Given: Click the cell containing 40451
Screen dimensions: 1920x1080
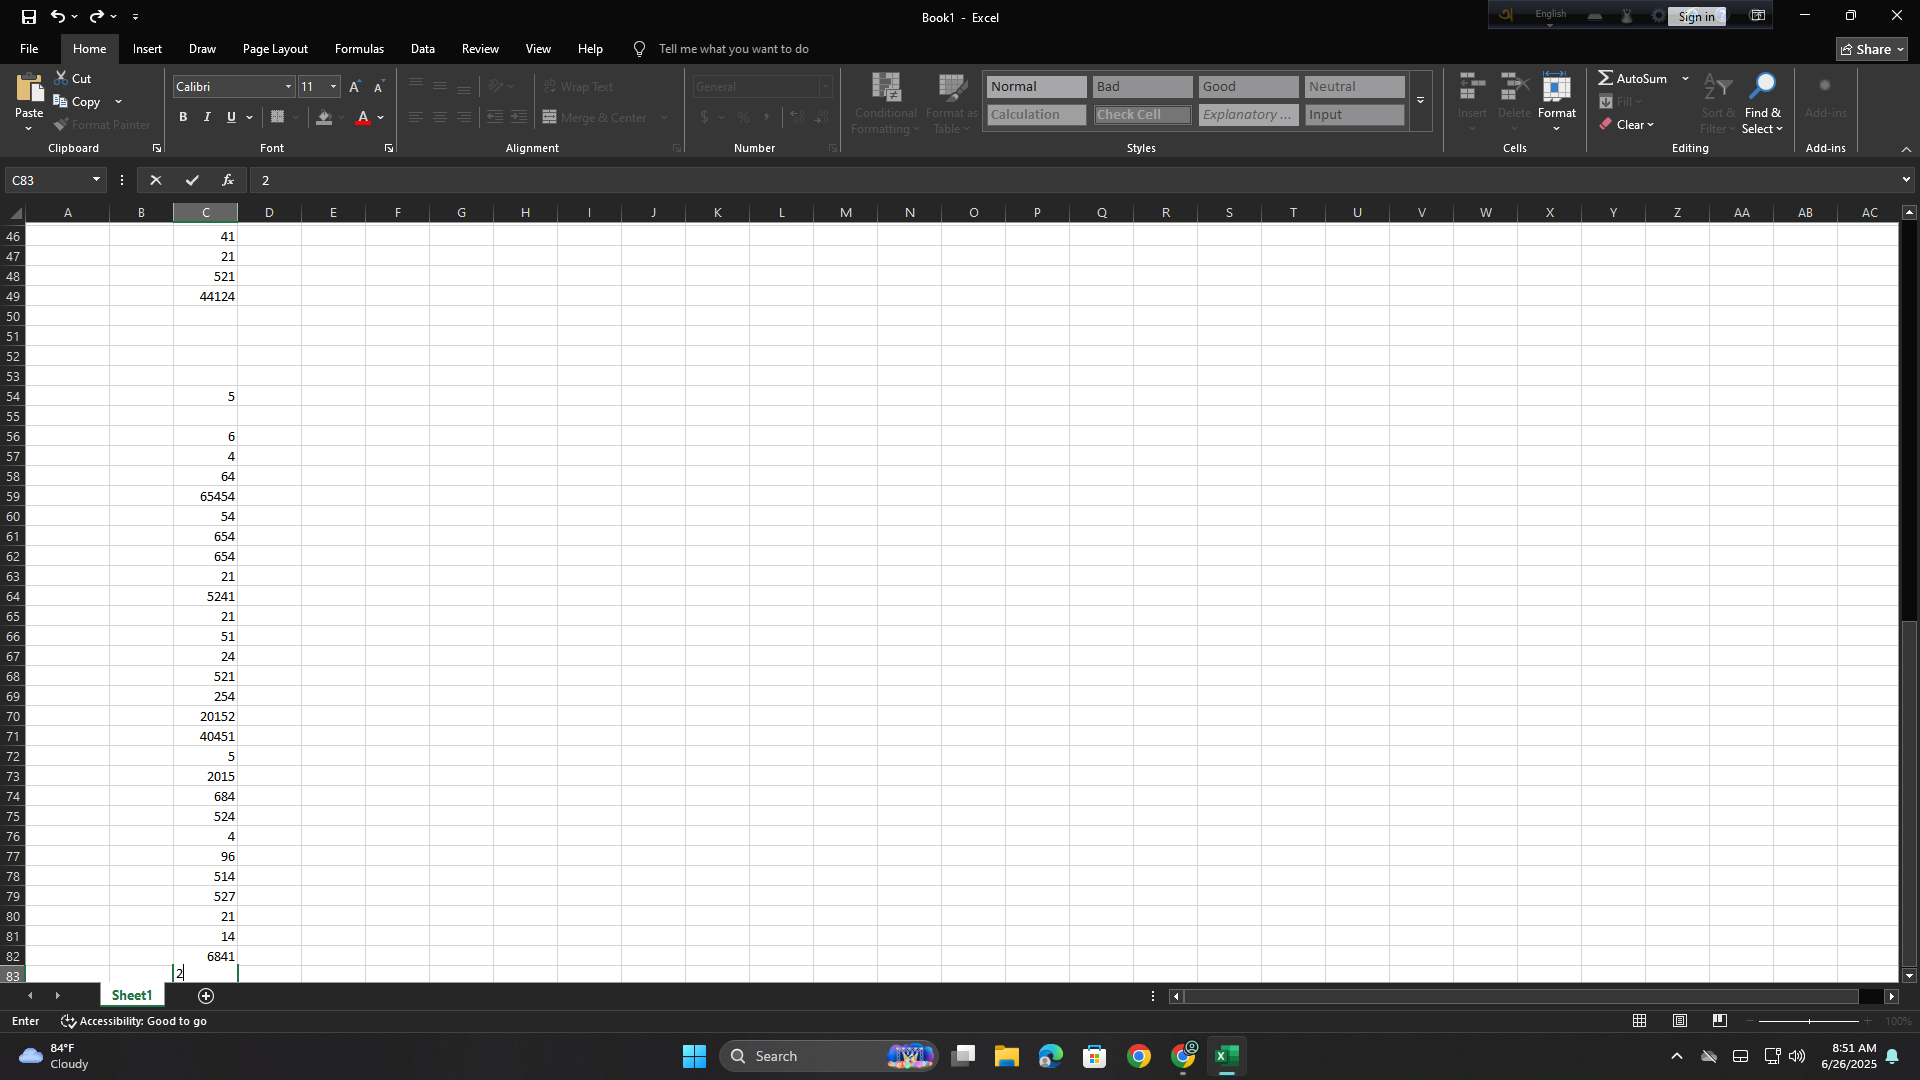Looking at the screenshot, I should 205,737.
